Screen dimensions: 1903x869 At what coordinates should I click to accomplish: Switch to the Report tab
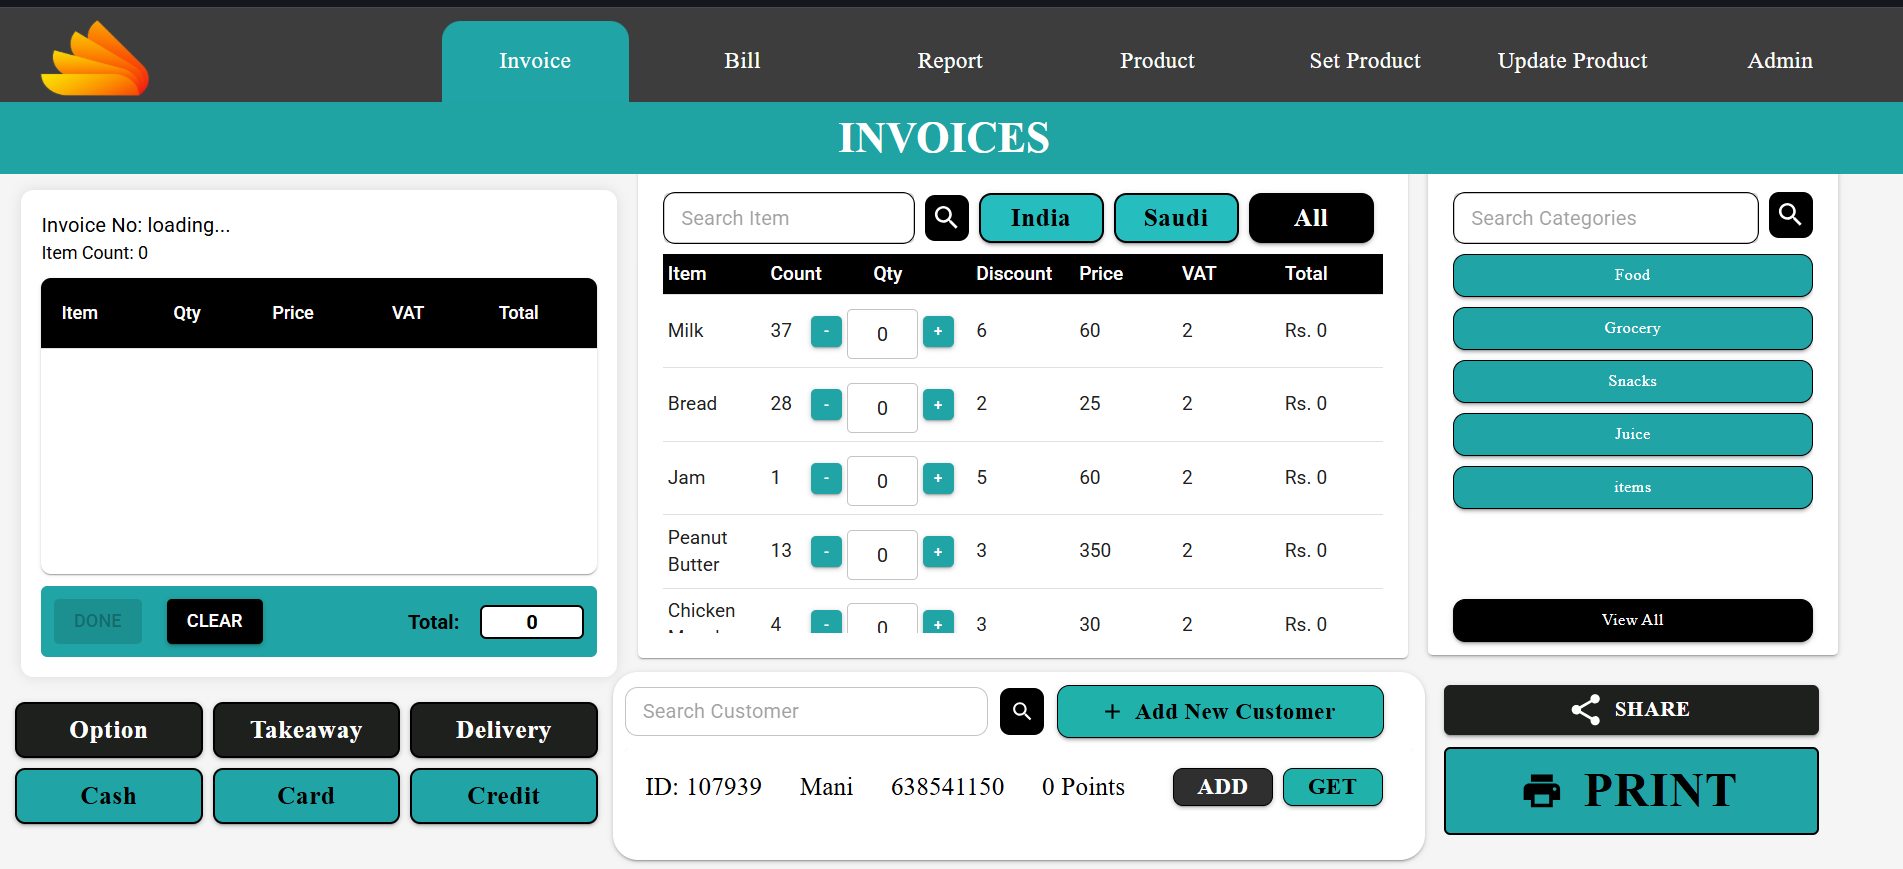949,61
